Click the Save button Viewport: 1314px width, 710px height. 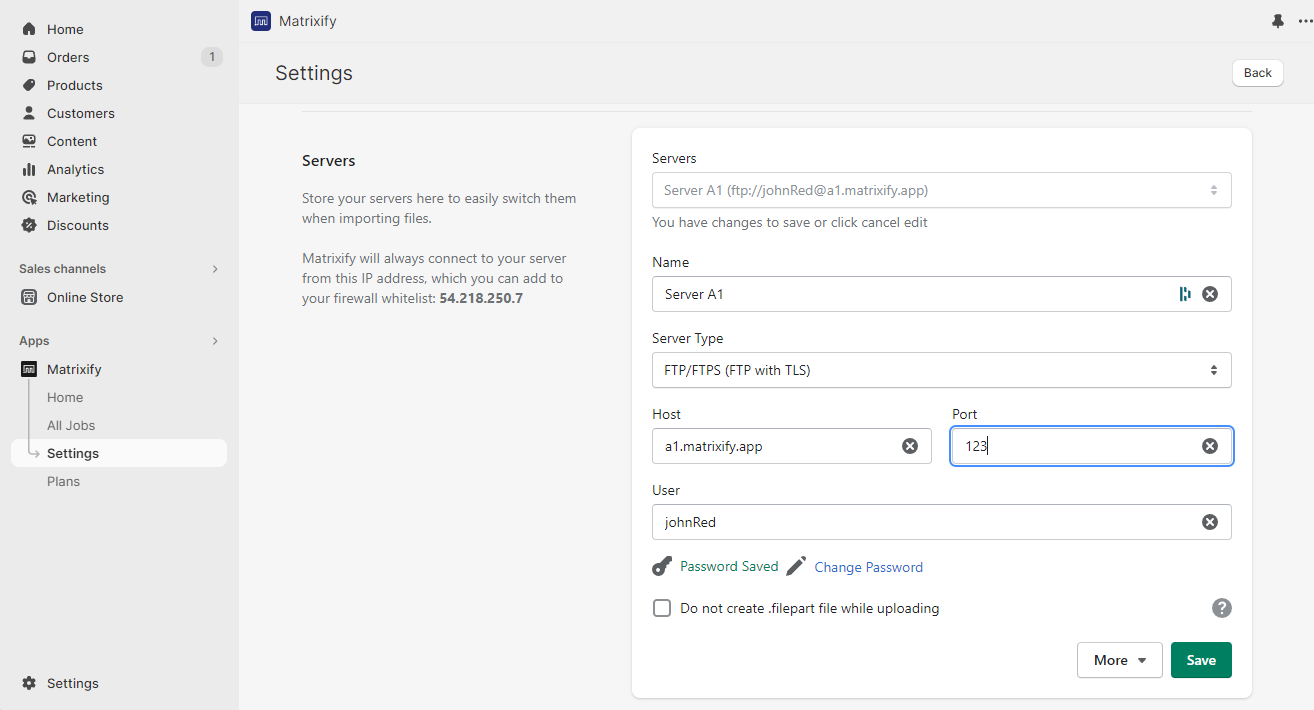(x=1201, y=660)
